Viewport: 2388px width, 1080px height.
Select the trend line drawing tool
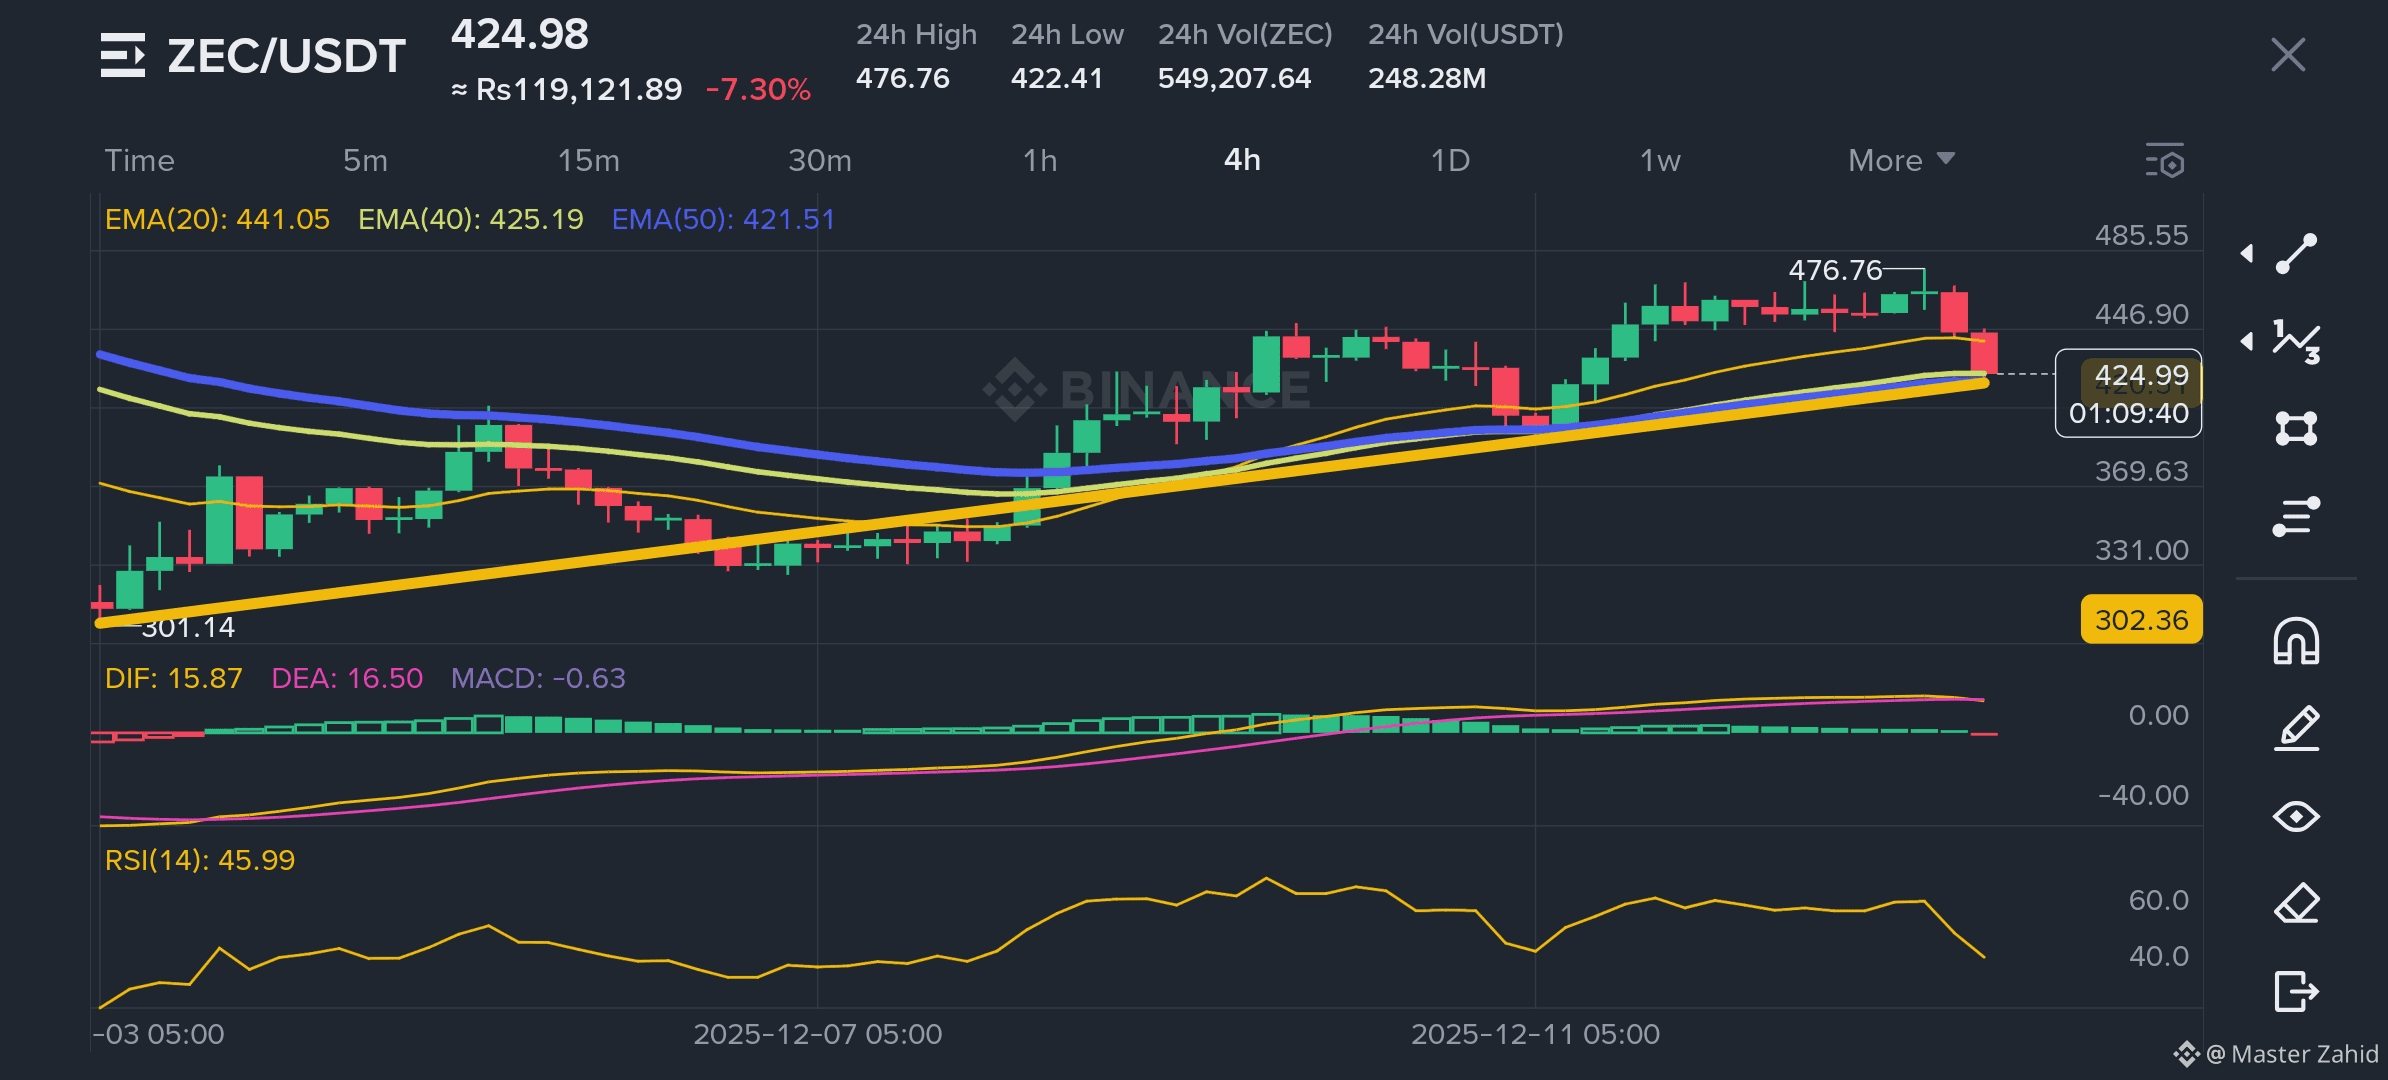pyautogui.click(x=2296, y=254)
